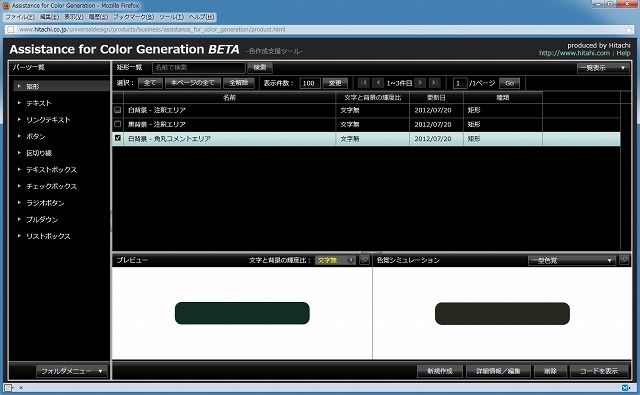
Task: Click the 新規作成 button
Action: pyautogui.click(x=440, y=371)
